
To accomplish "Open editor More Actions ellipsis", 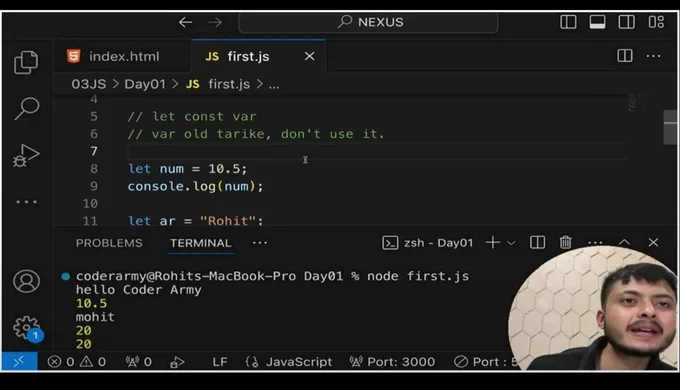I will [x=653, y=56].
